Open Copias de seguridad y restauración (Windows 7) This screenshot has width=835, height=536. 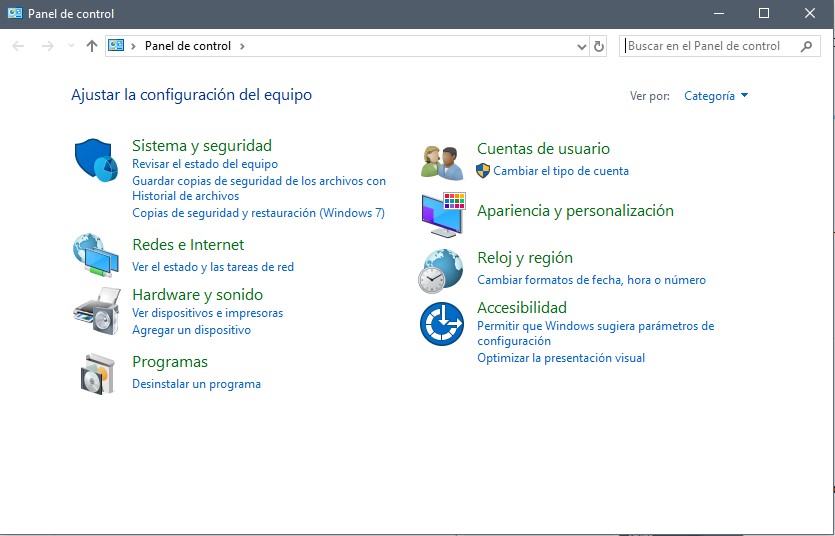tap(258, 213)
